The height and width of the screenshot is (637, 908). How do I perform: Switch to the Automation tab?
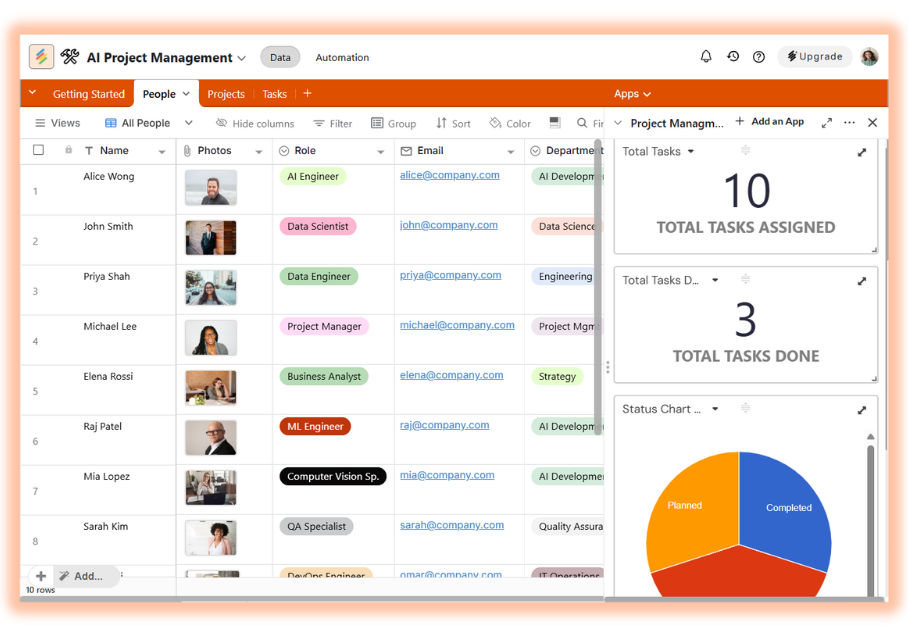[x=342, y=58]
